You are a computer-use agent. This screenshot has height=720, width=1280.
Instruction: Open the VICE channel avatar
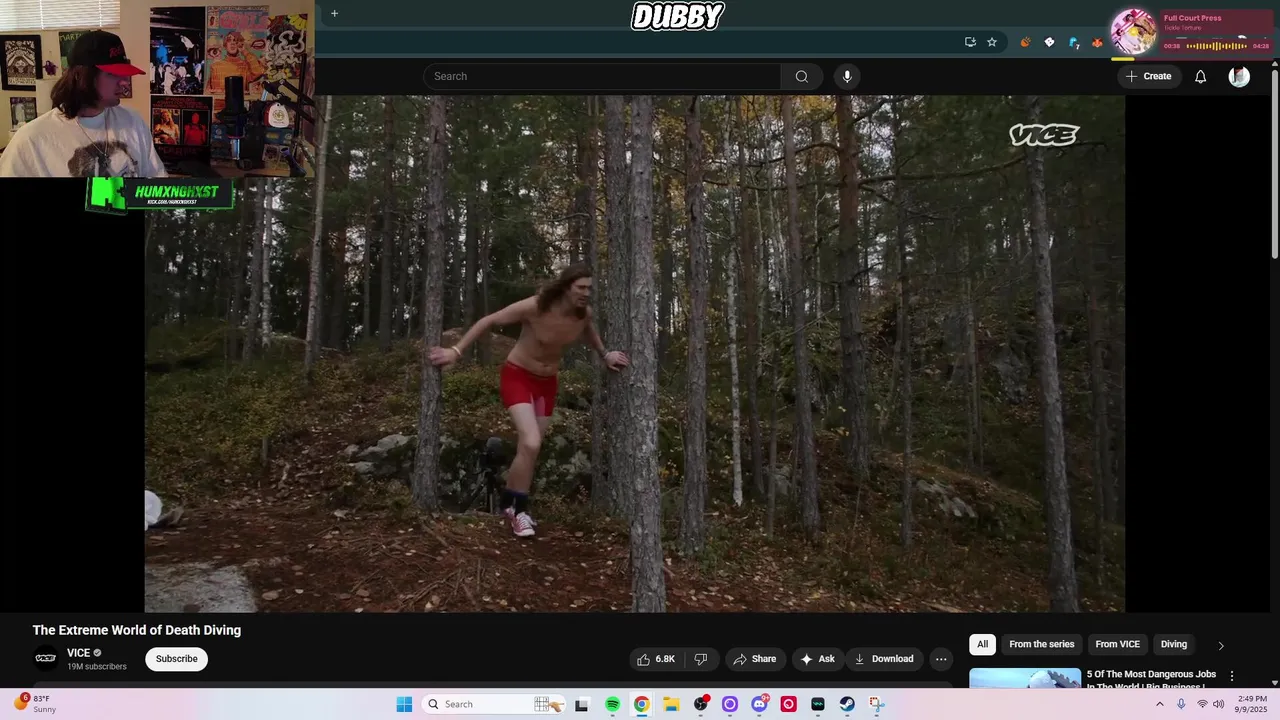45,658
